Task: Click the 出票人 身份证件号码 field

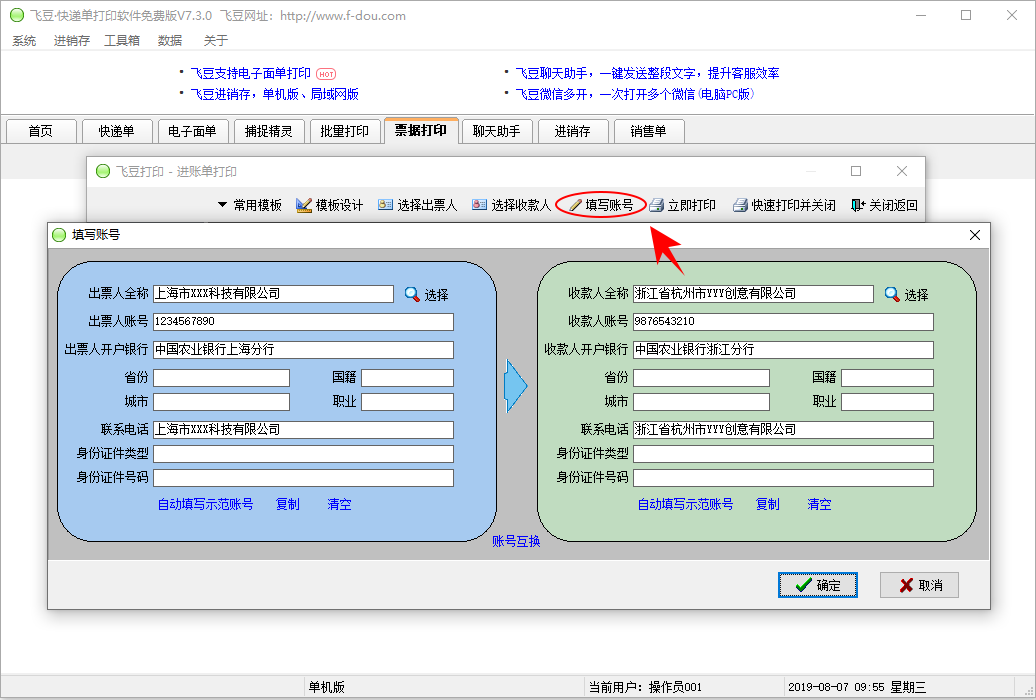Action: click(x=303, y=477)
